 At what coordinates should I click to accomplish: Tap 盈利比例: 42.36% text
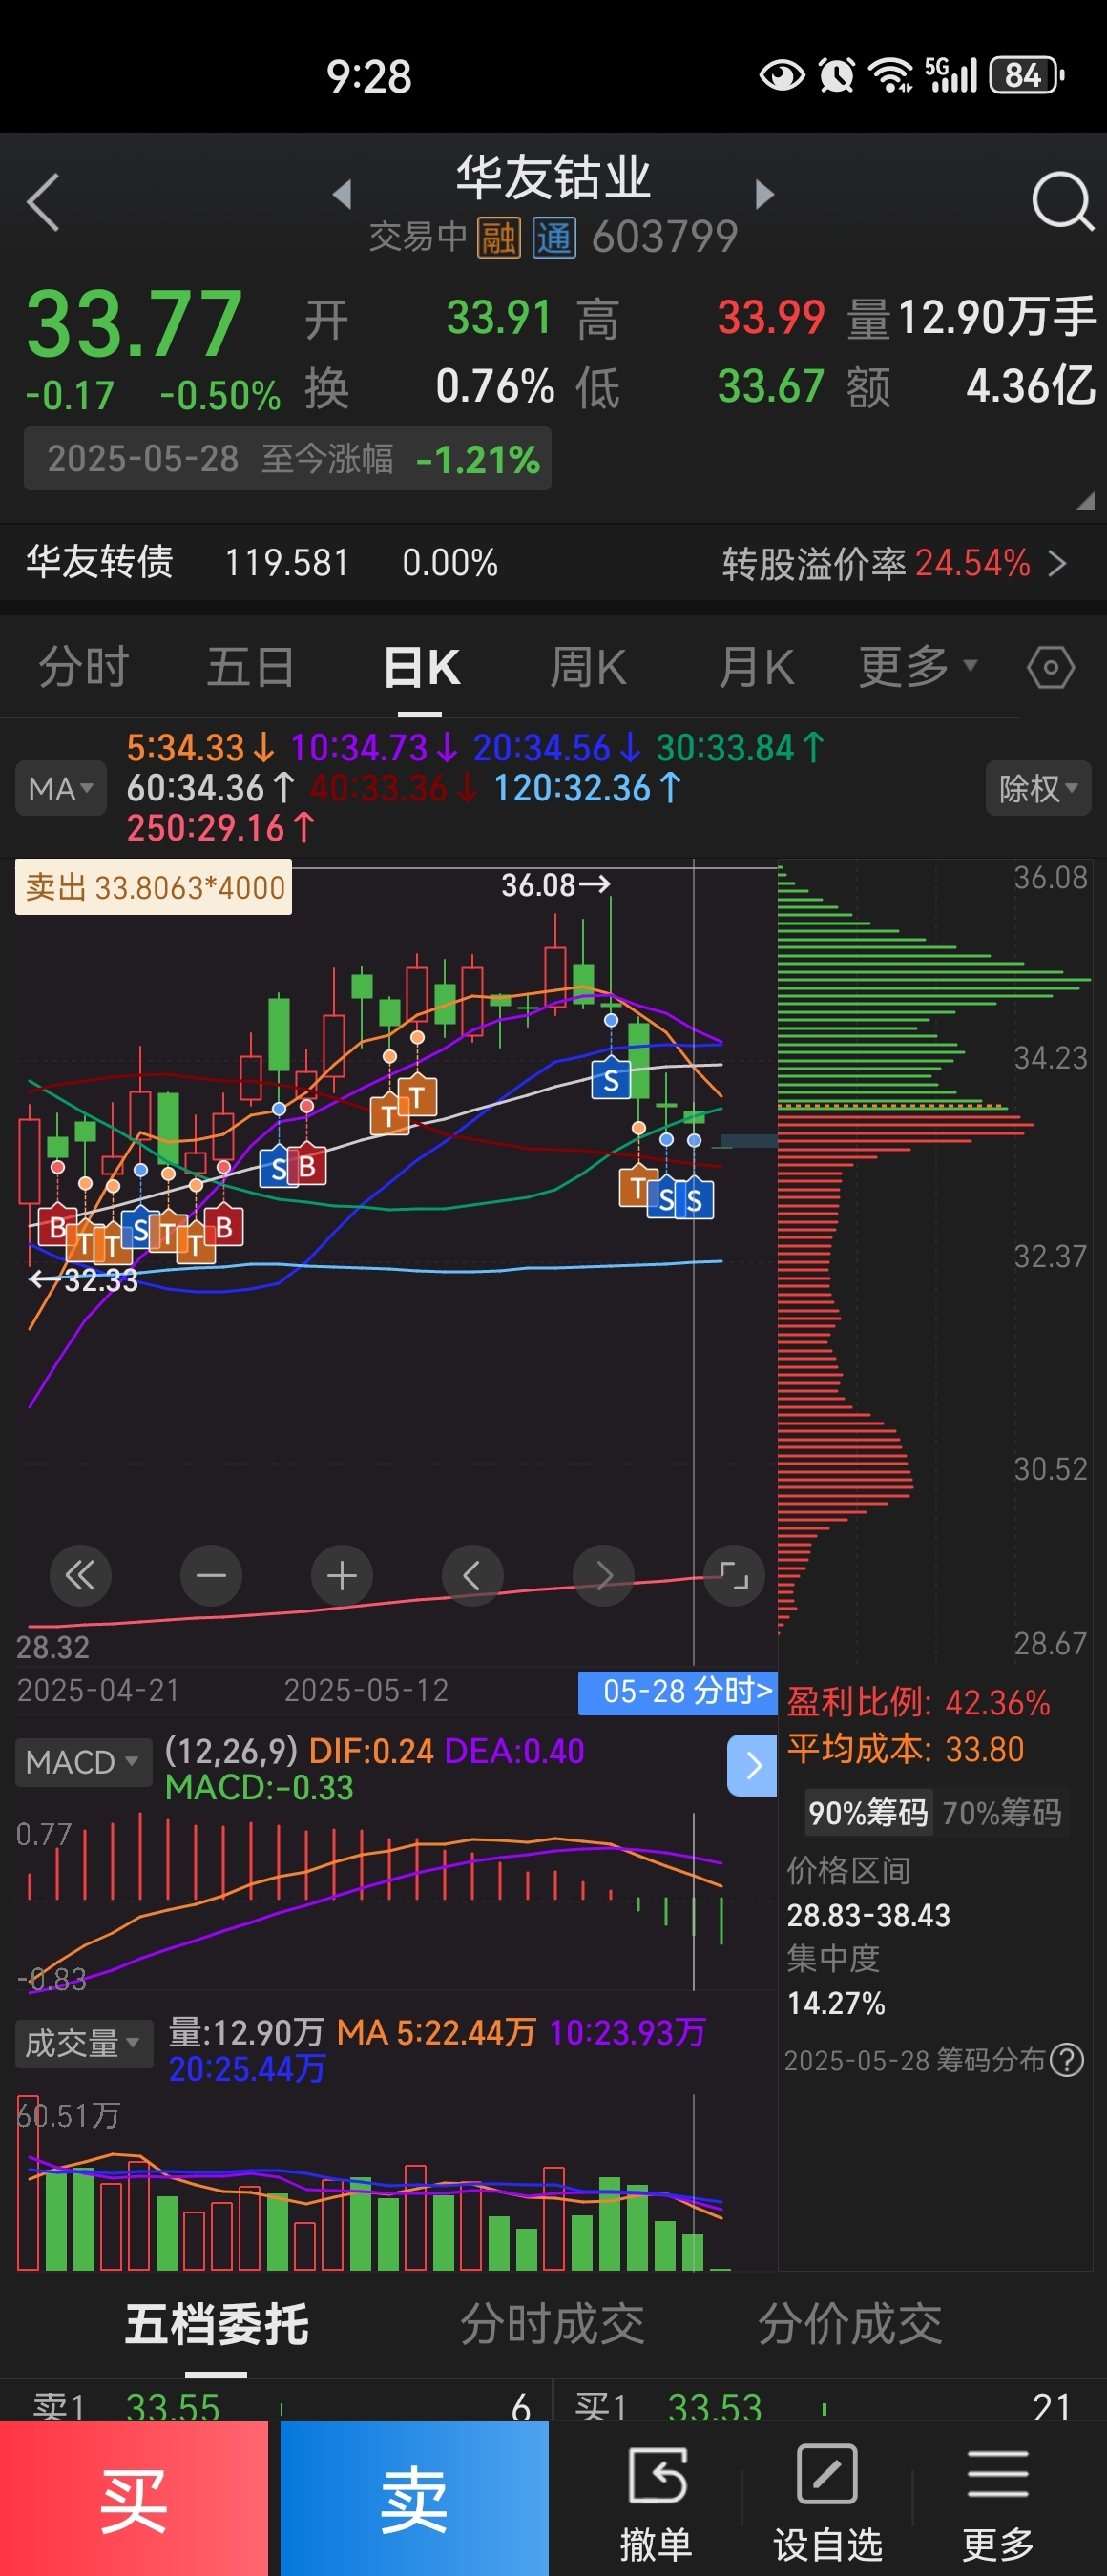tap(918, 1702)
